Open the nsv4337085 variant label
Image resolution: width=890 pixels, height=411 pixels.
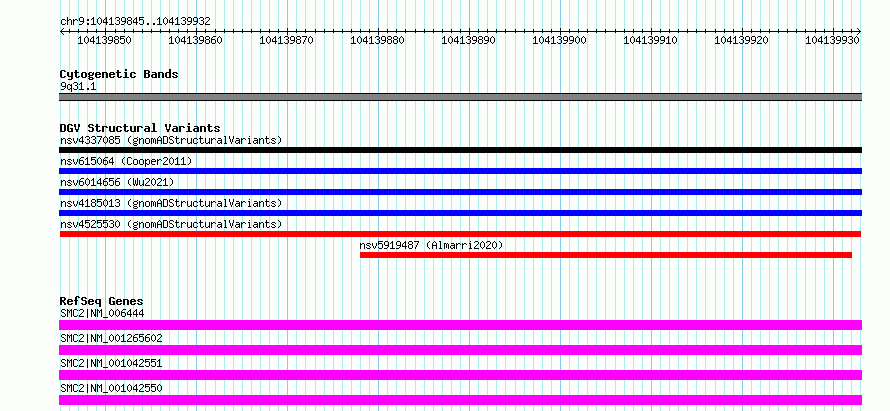tap(171, 140)
